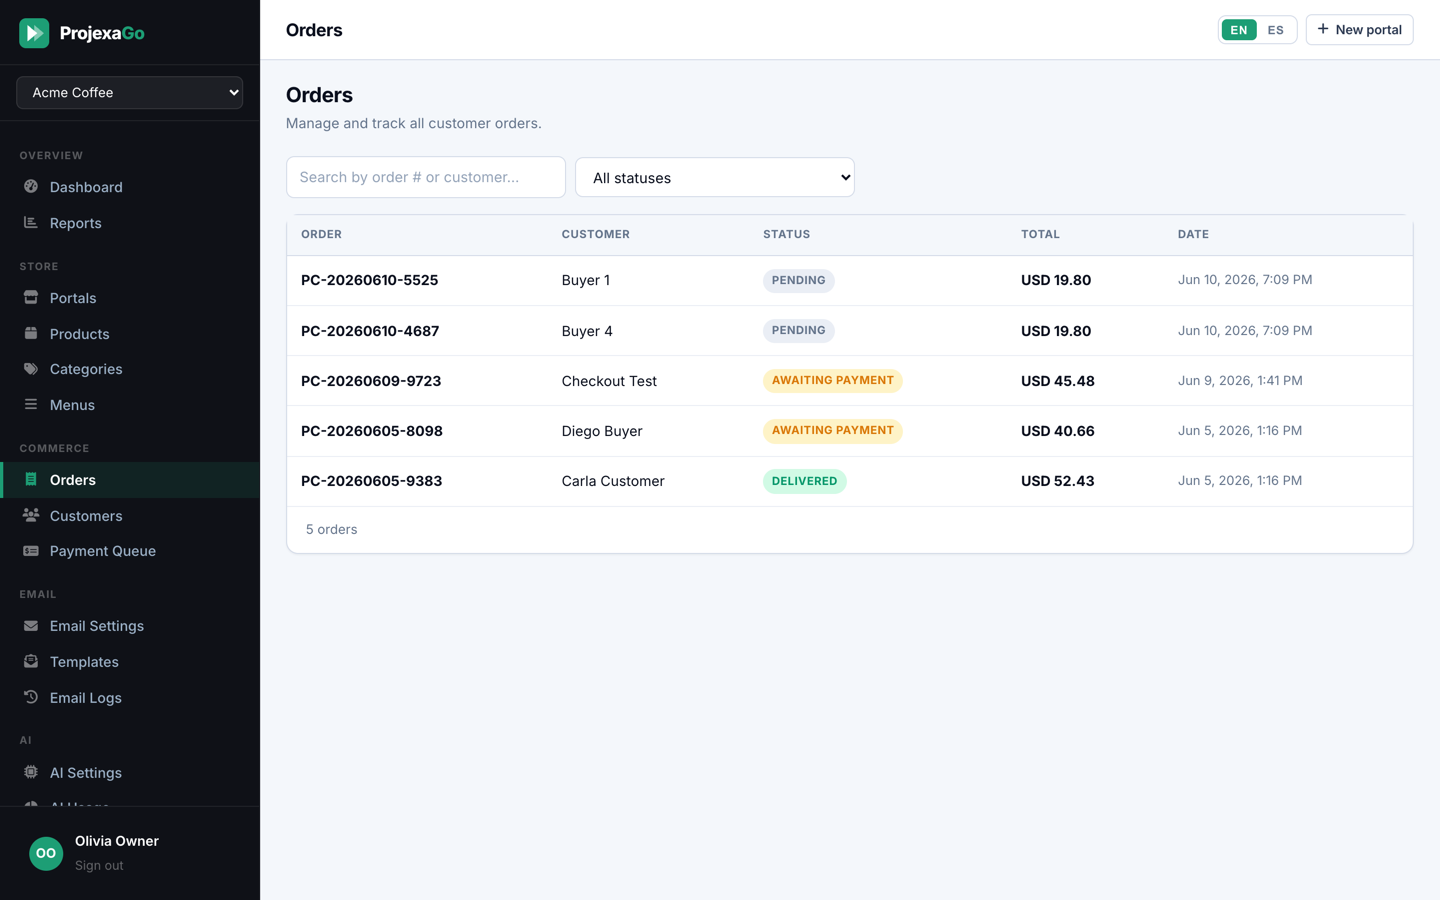Click customer Diego Buyer
1440x900 pixels.
(602, 431)
